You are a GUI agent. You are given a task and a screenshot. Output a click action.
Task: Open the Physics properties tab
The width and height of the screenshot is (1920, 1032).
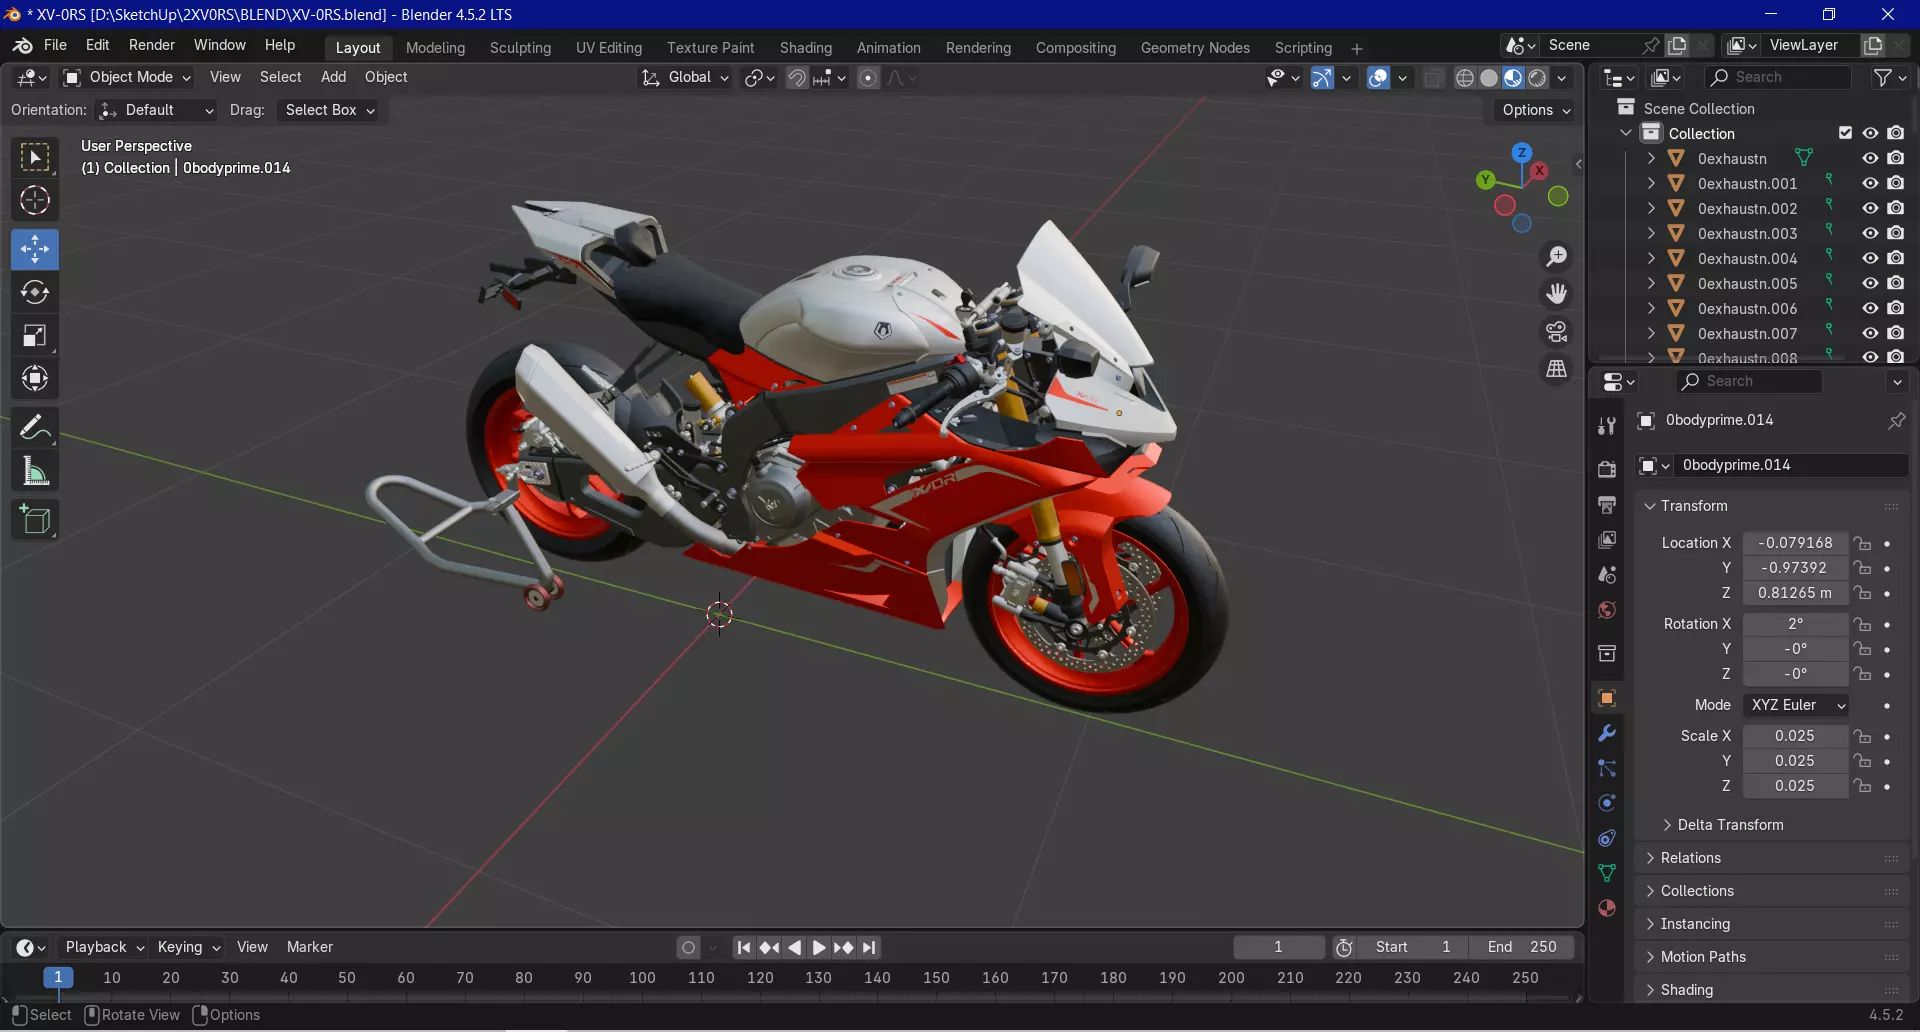point(1607,803)
